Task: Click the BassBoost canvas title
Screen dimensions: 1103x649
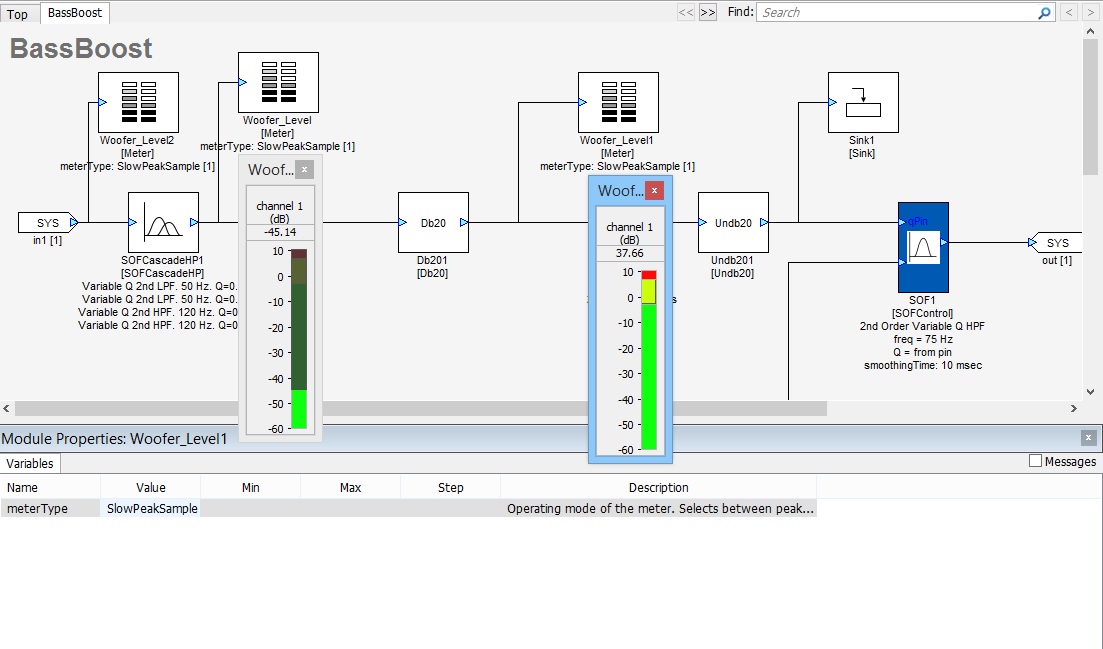Action: click(81, 49)
